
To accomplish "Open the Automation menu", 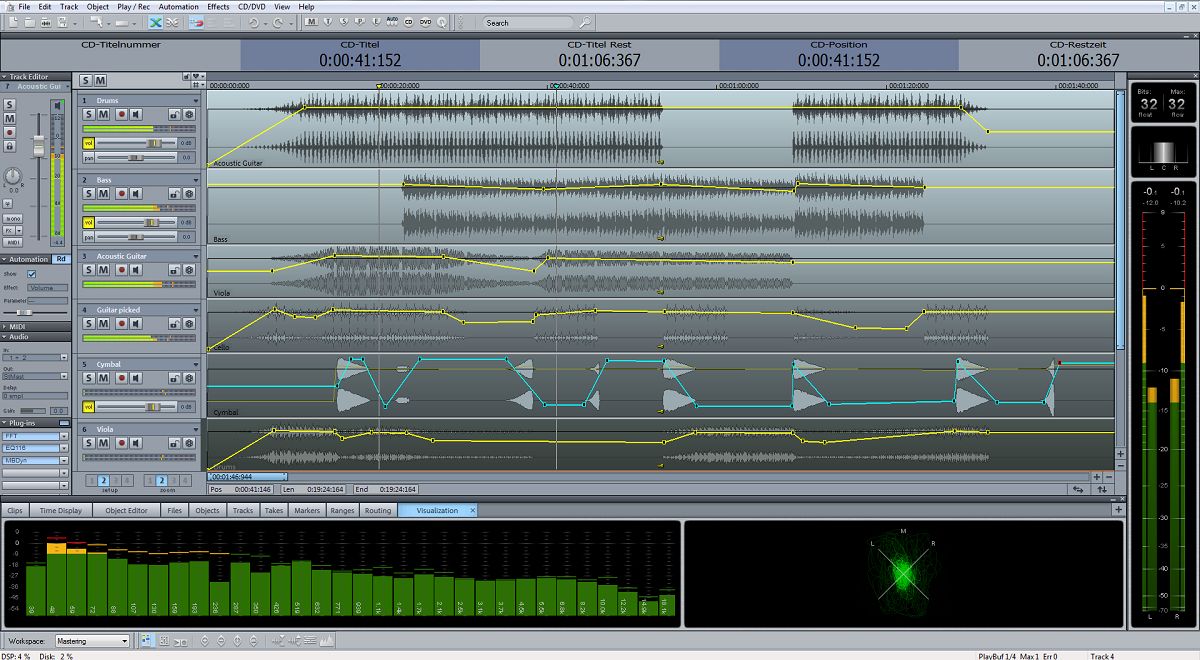I will (x=179, y=6).
